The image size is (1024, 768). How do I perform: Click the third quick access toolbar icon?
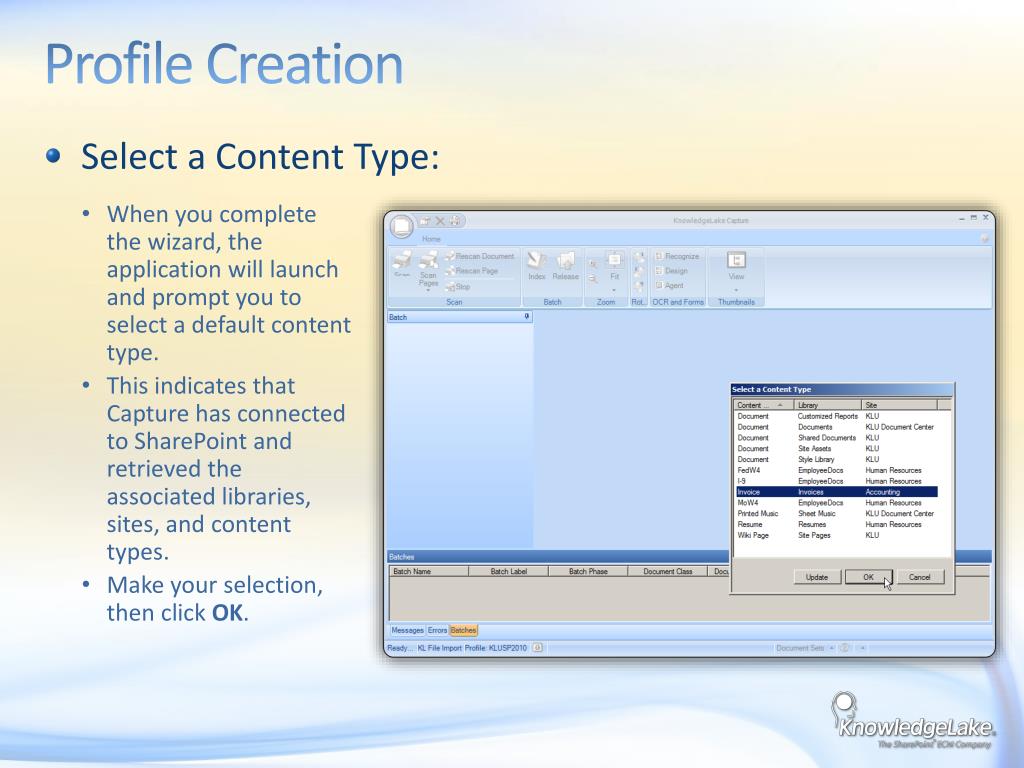[455, 221]
